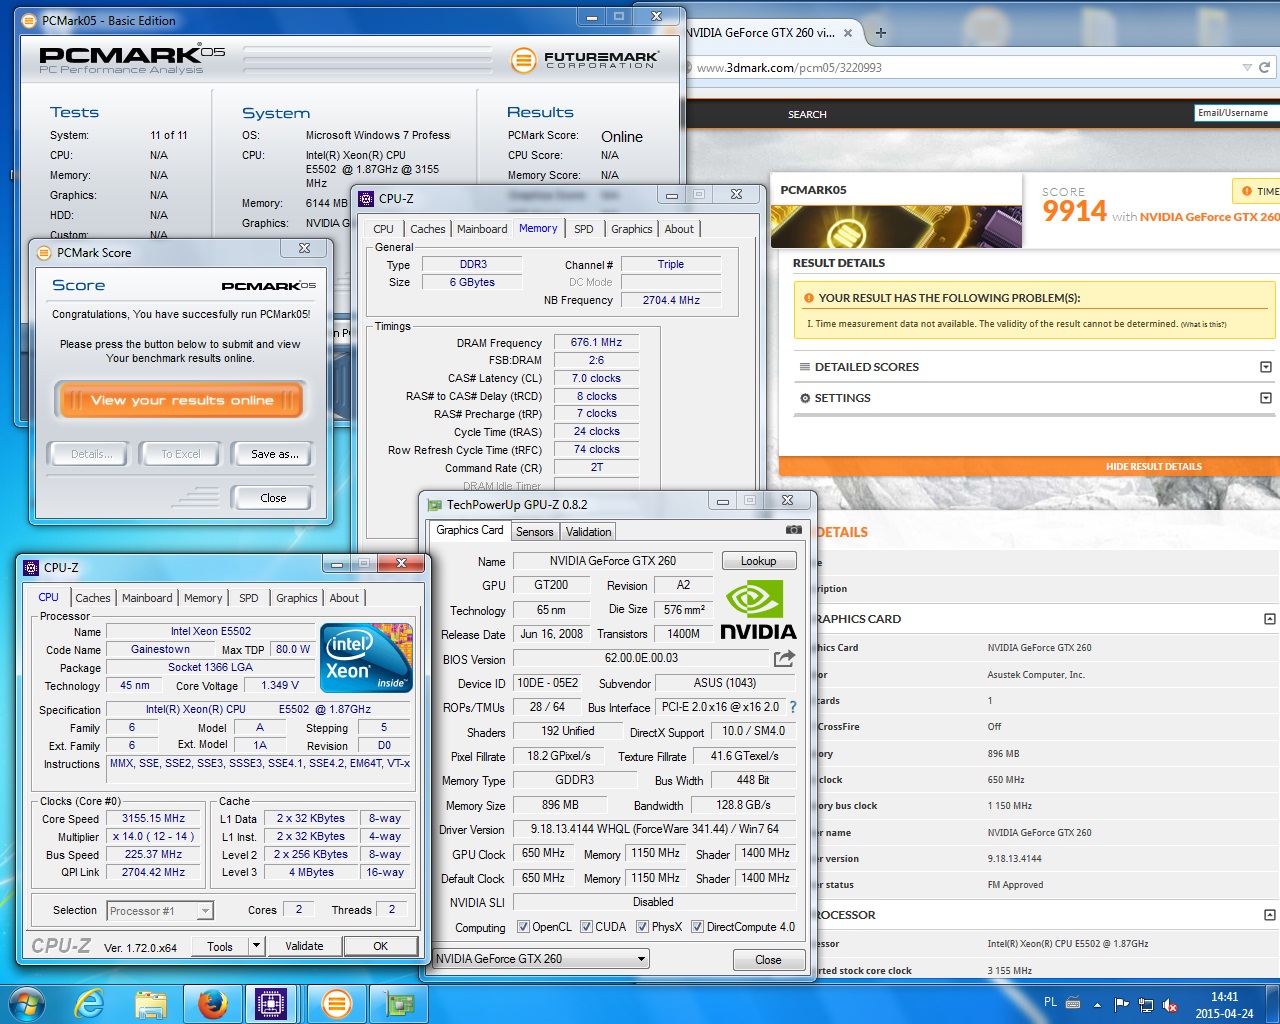Screen dimensions: 1280x1024
Task: Open the Windows Start button
Action: [26, 1003]
